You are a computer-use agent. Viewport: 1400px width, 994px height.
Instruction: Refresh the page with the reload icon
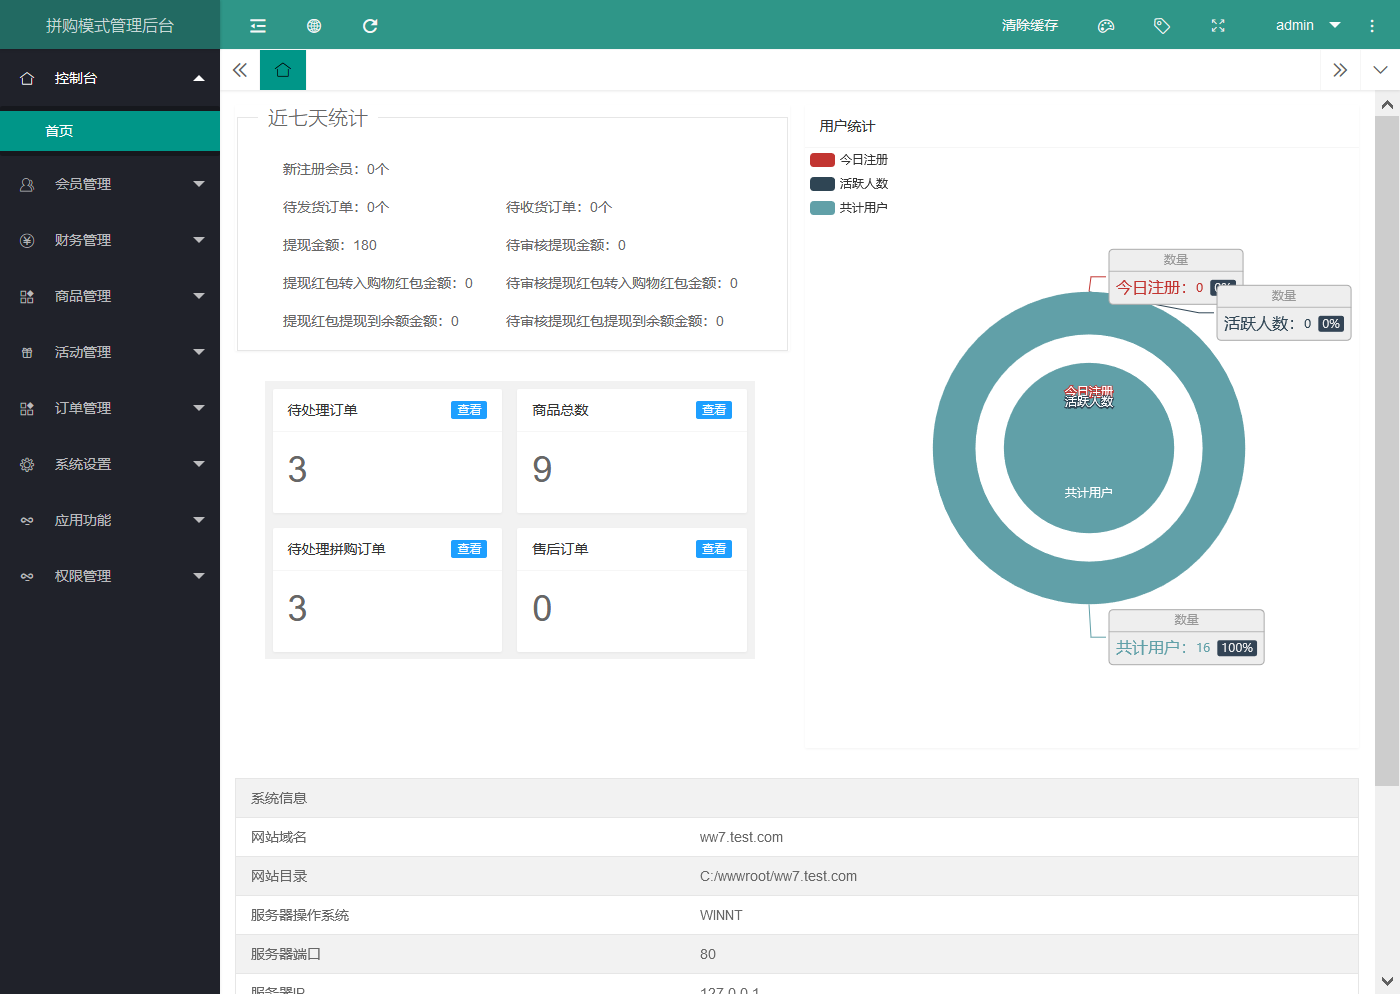click(370, 25)
